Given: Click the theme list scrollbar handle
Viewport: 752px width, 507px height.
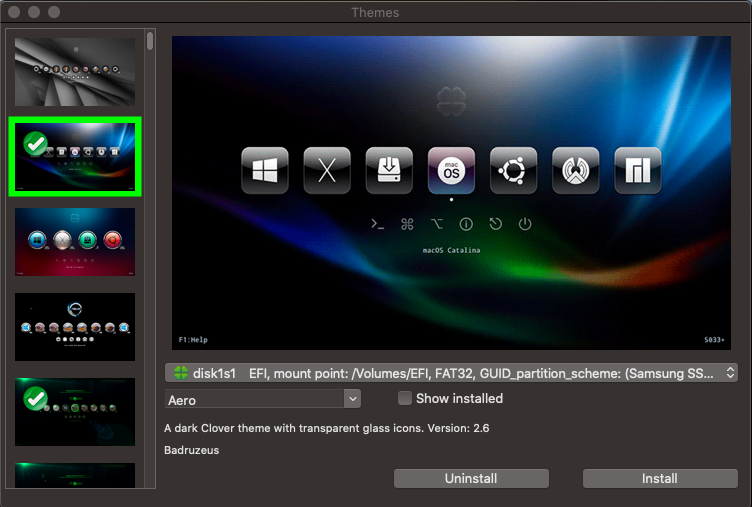Looking at the screenshot, I should tap(150, 41).
